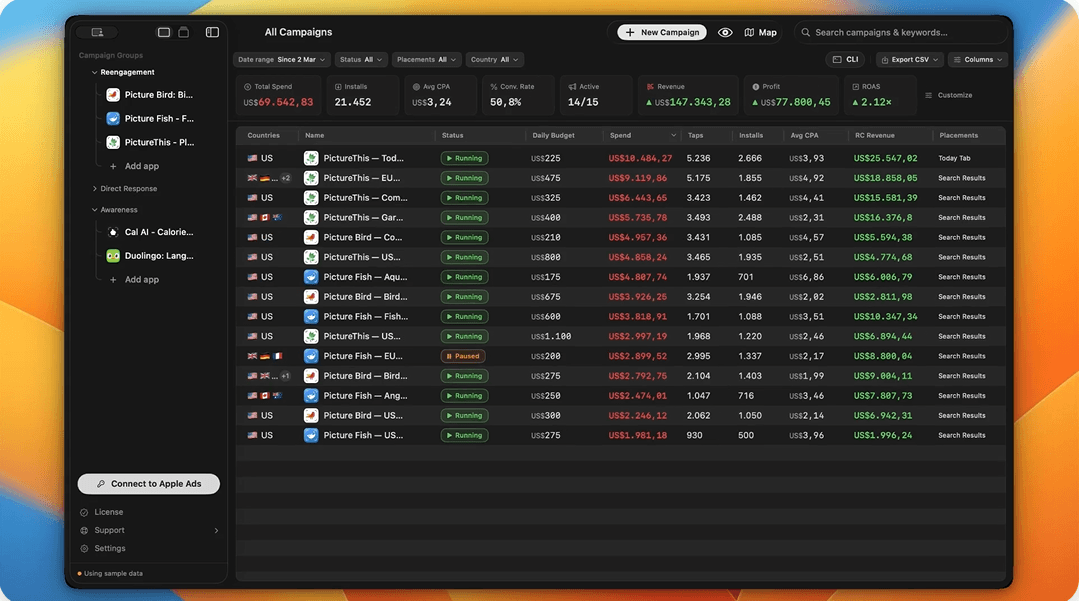Viewport: 1079px width, 601px height.
Task: Click Paused status of Picture Fish — EU...
Action: (x=462, y=357)
